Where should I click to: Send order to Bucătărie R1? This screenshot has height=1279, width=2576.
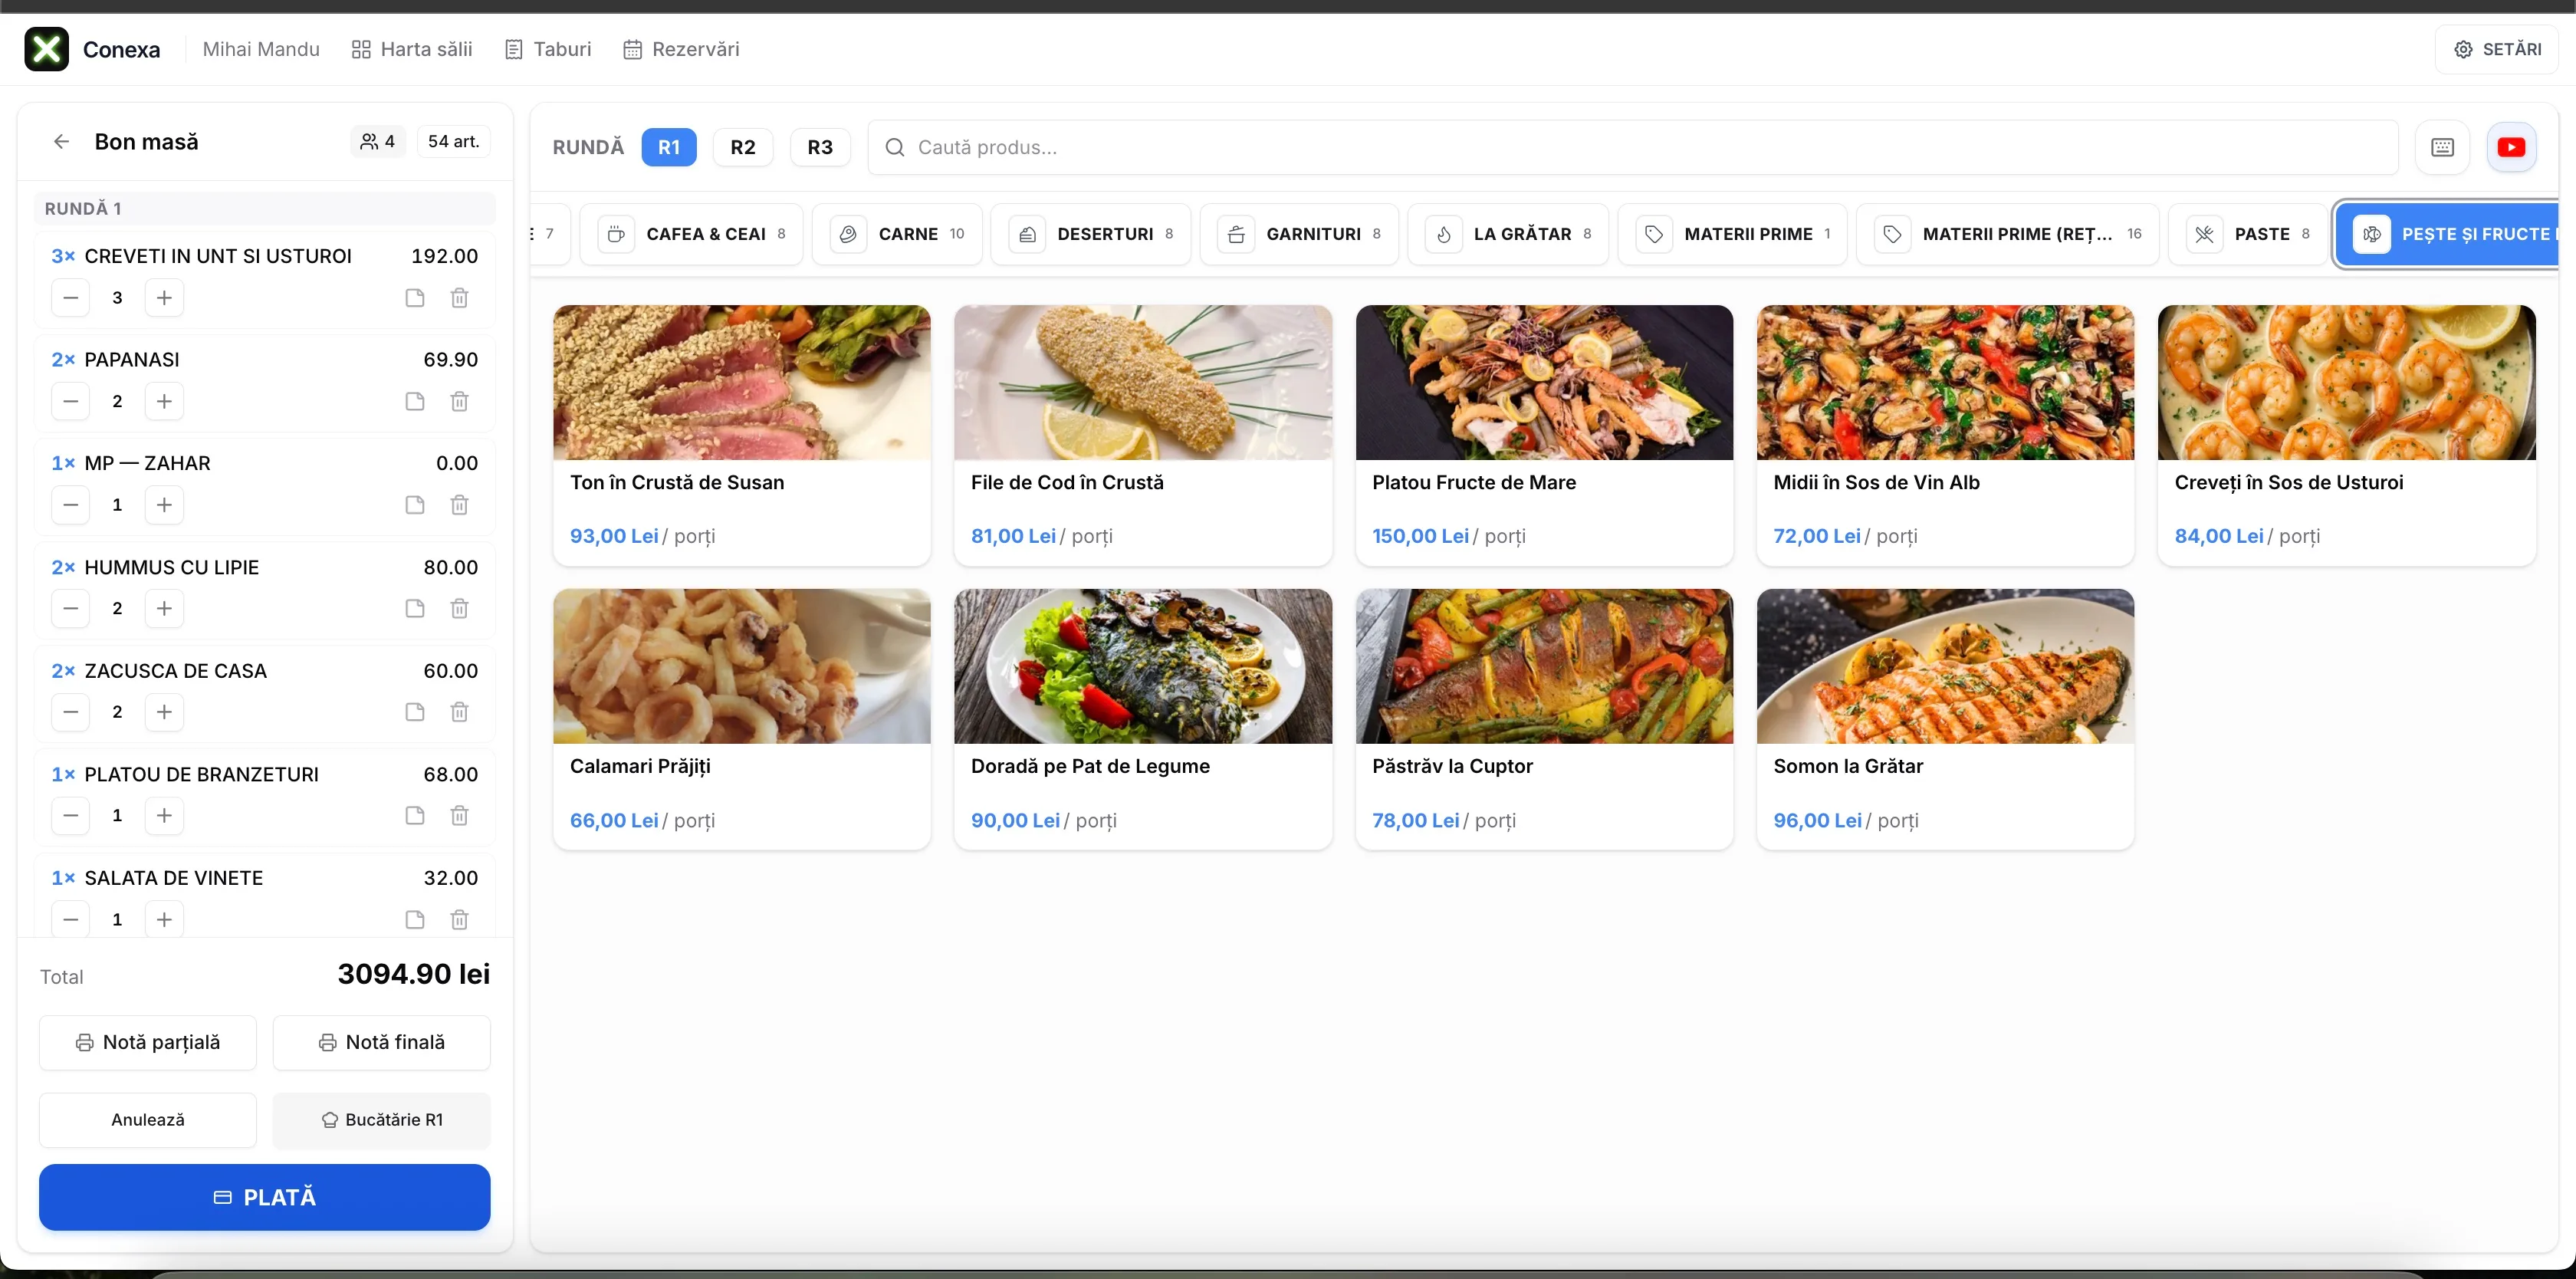[382, 1120]
